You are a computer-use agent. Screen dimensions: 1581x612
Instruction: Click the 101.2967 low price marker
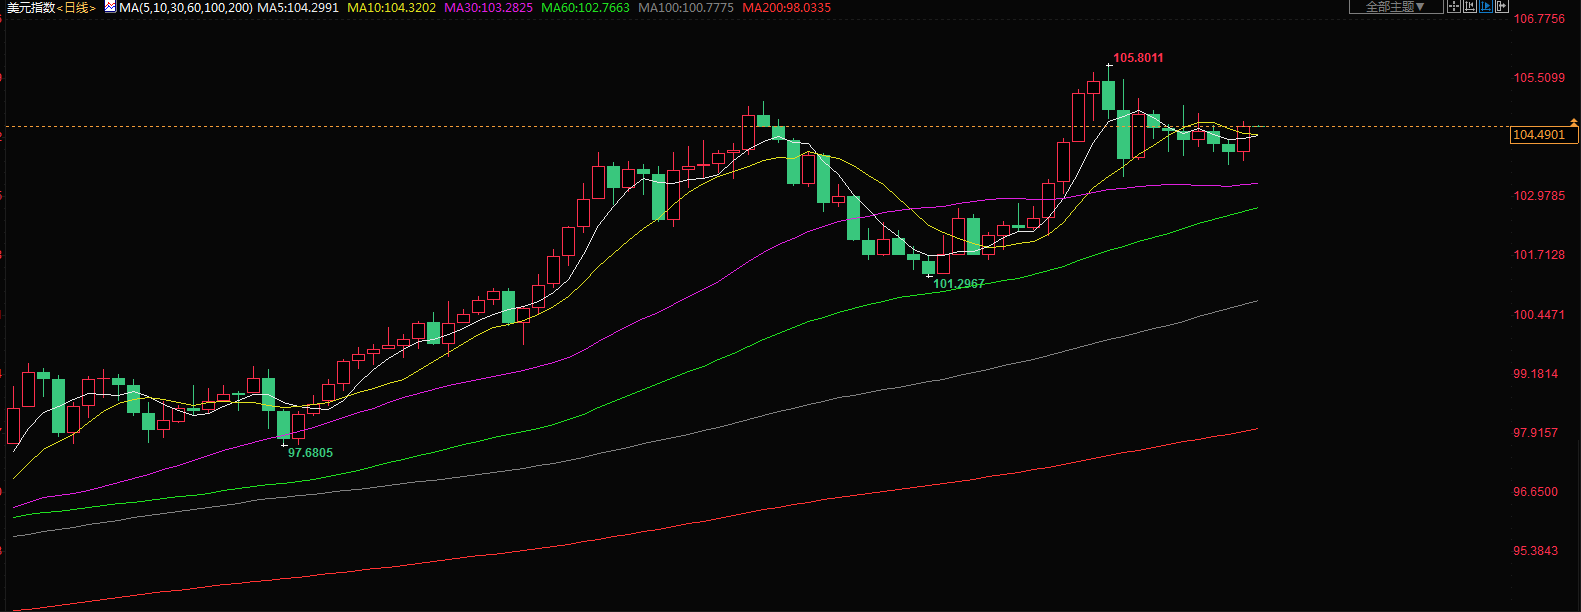(x=959, y=284)
